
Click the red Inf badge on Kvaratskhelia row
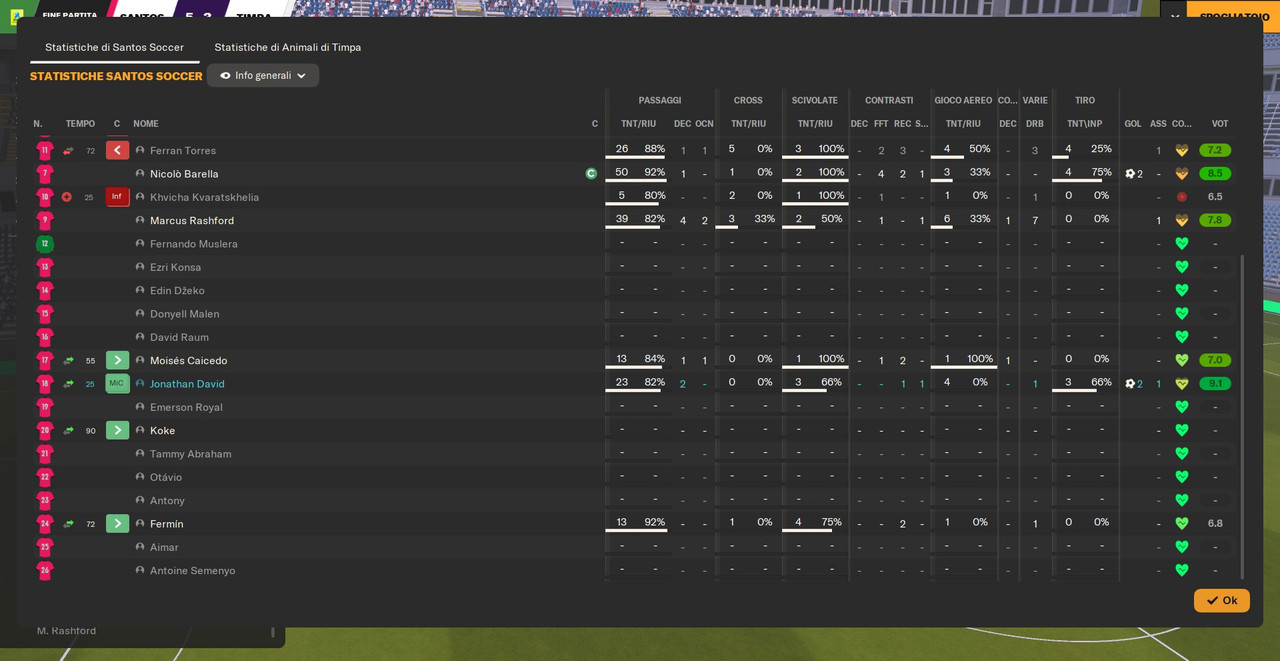pyautogui.click(x=117, y=197)
